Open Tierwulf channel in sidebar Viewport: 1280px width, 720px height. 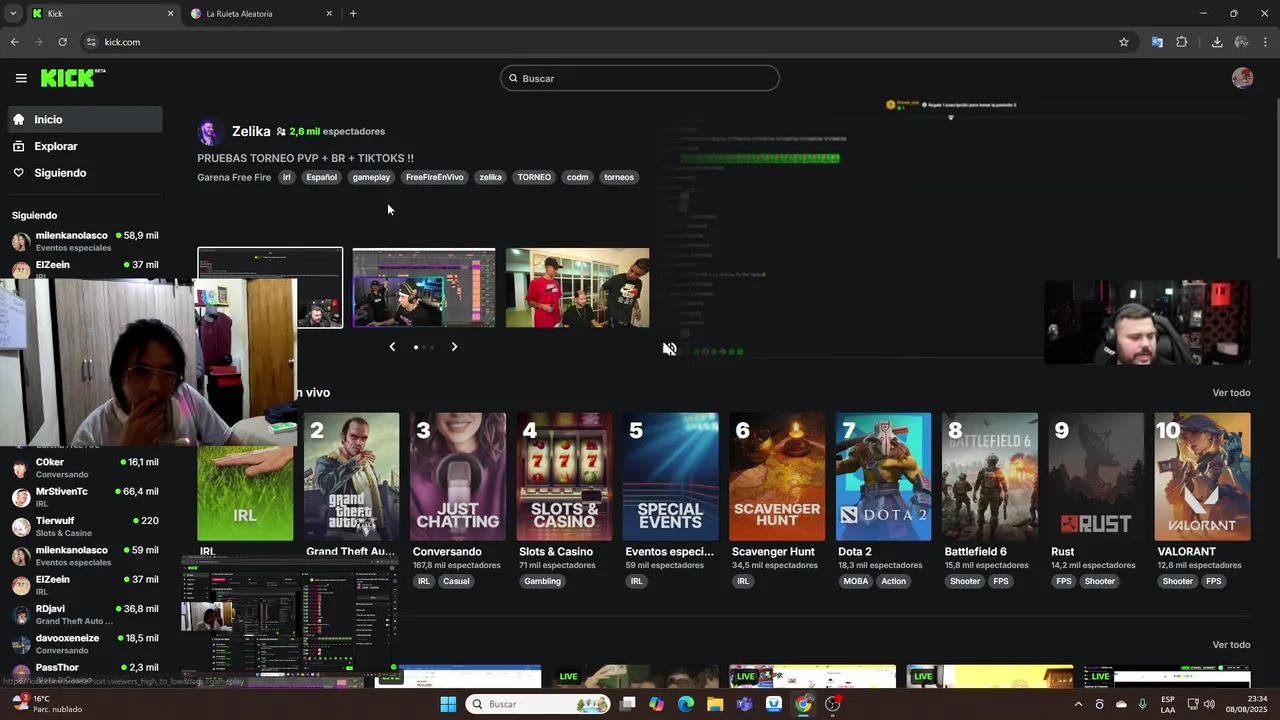pyautogui.click(x=85, y=526)
